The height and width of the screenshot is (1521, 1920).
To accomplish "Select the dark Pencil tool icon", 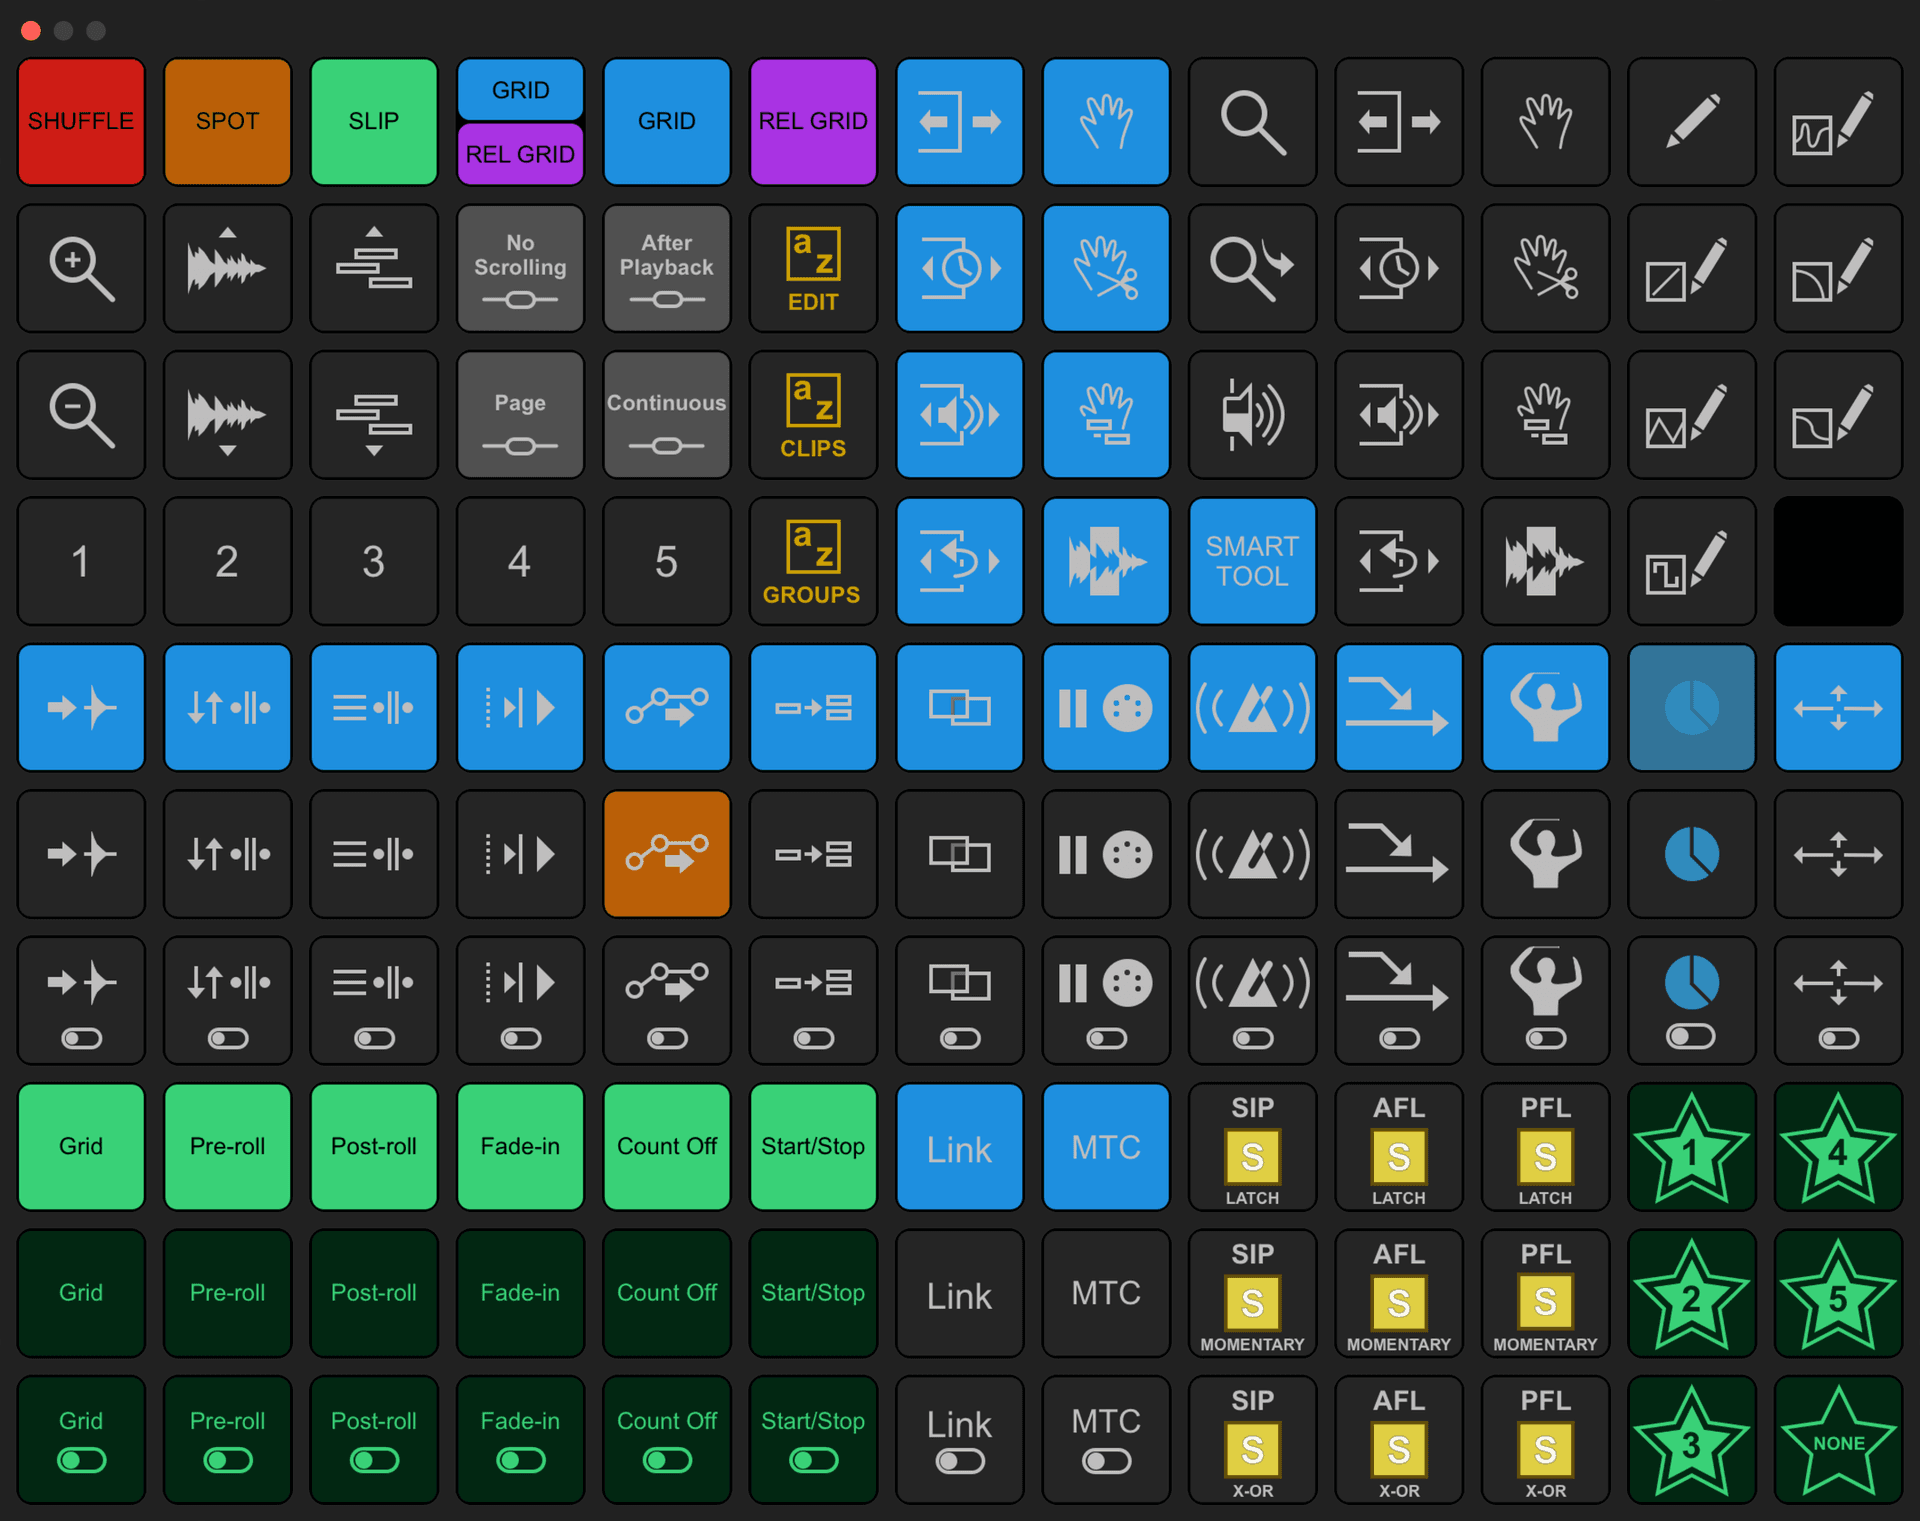I will [1691, 122].
